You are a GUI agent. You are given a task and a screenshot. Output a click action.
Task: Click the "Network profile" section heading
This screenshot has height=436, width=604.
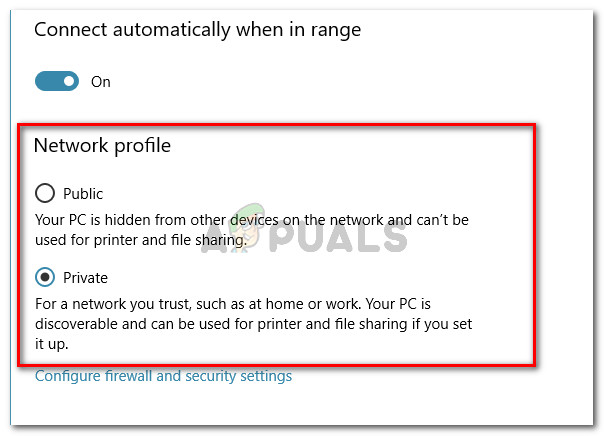[102, 146]
